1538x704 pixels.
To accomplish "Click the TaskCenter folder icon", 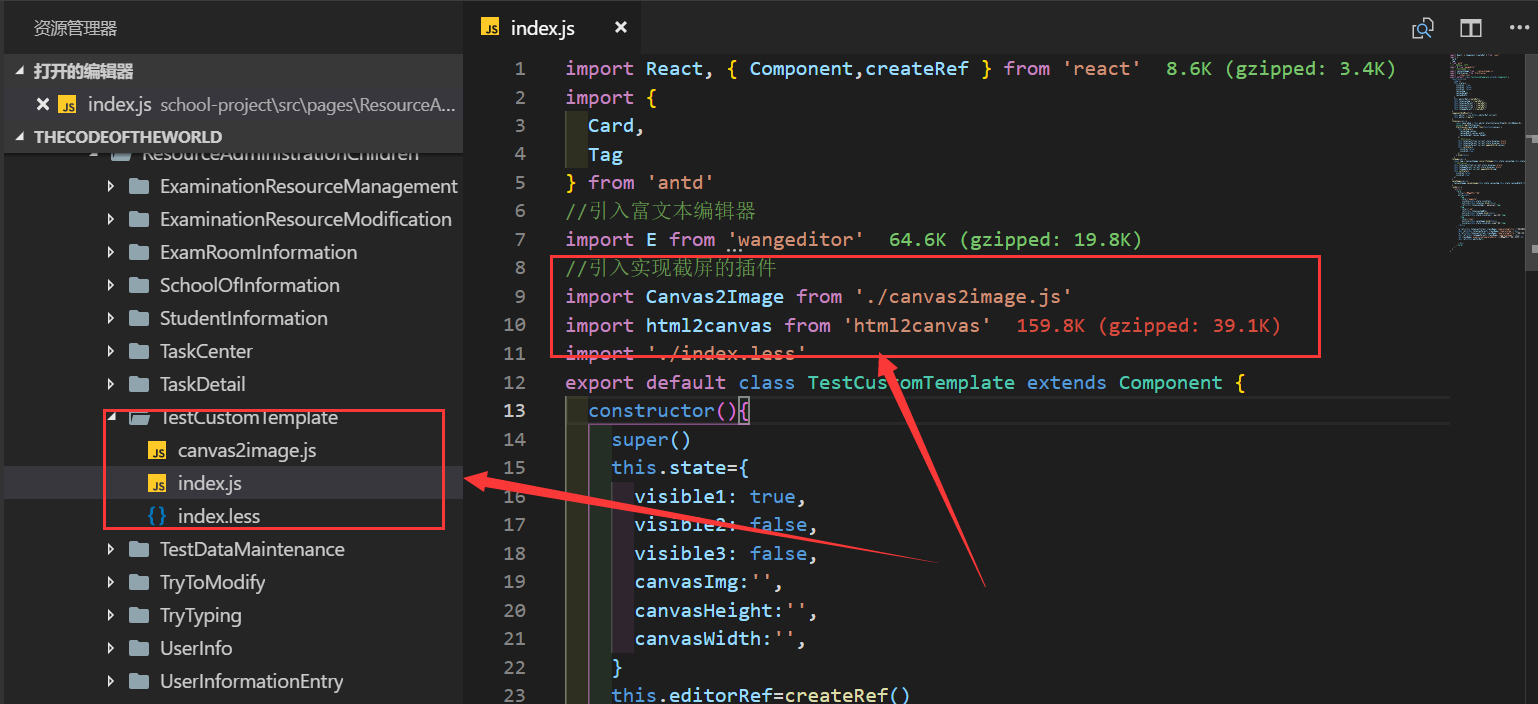I will pyautogui.click(x=139, y=352).
